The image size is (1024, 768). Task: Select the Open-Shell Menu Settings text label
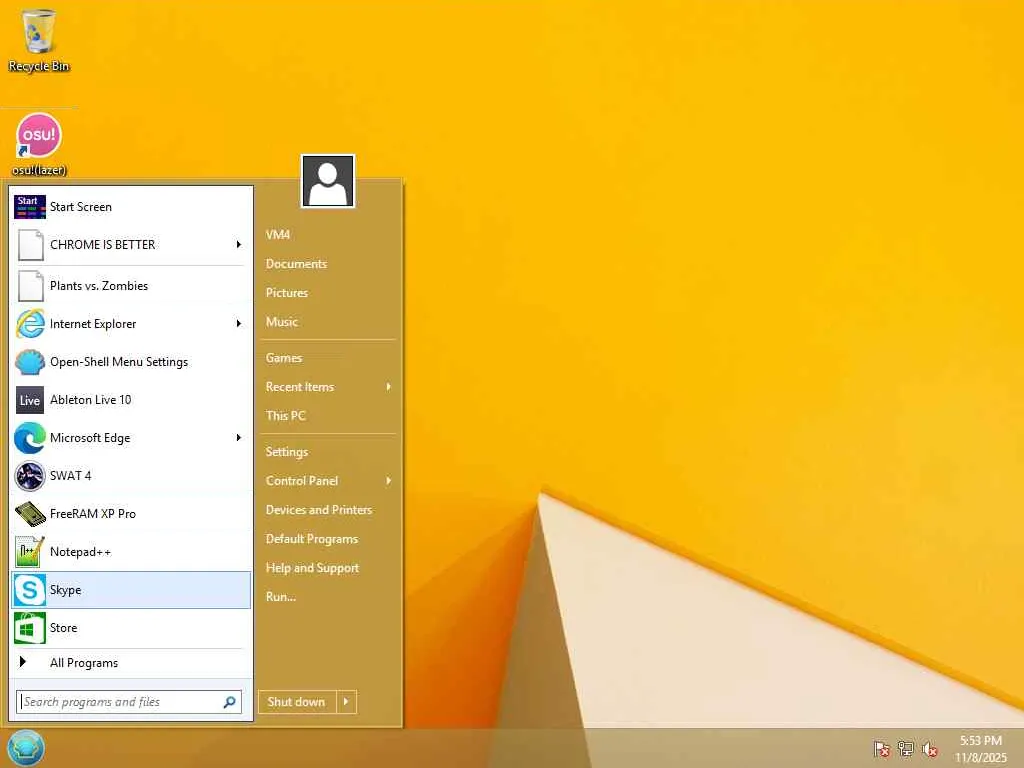[119, 362]
